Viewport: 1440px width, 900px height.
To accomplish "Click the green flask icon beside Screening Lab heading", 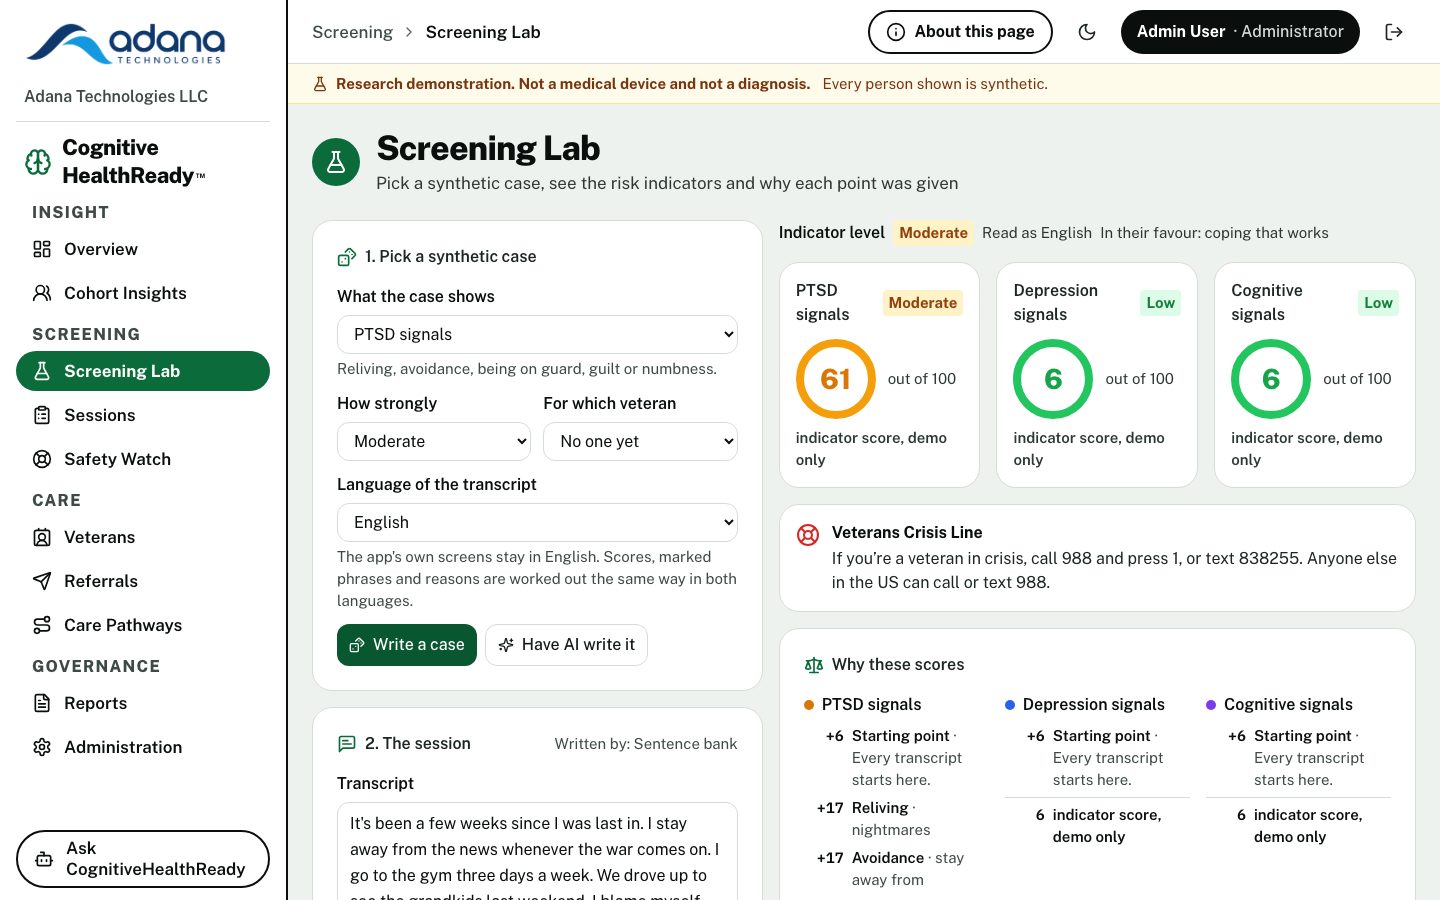I will click(336, 162).
